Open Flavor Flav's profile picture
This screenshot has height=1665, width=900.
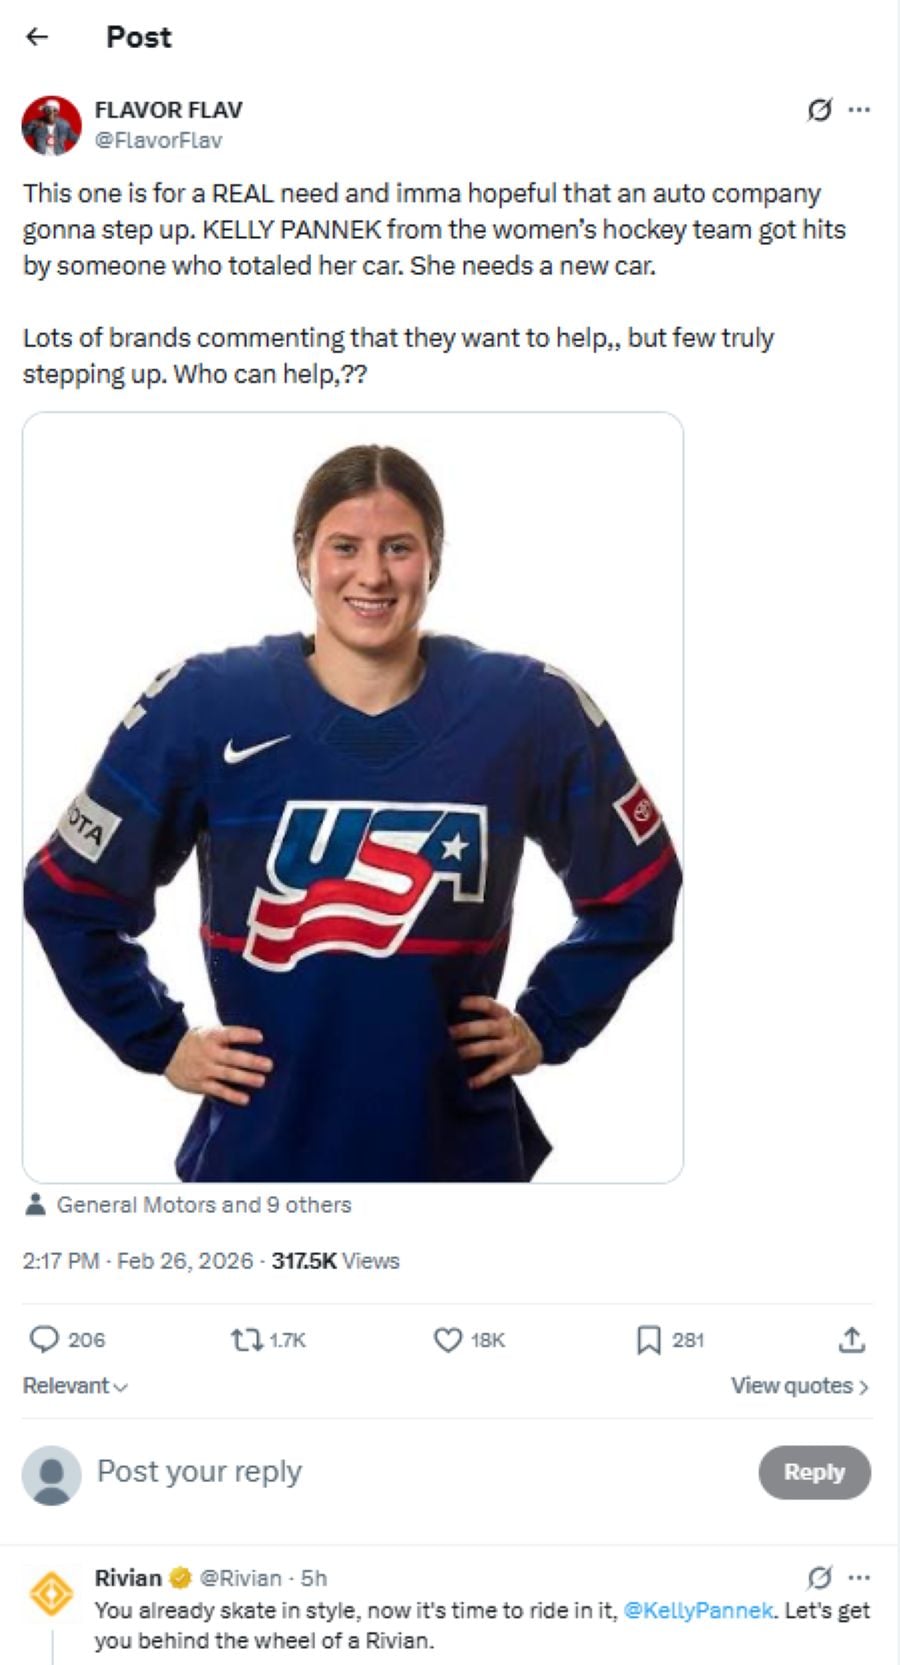[x=51, y=125]
